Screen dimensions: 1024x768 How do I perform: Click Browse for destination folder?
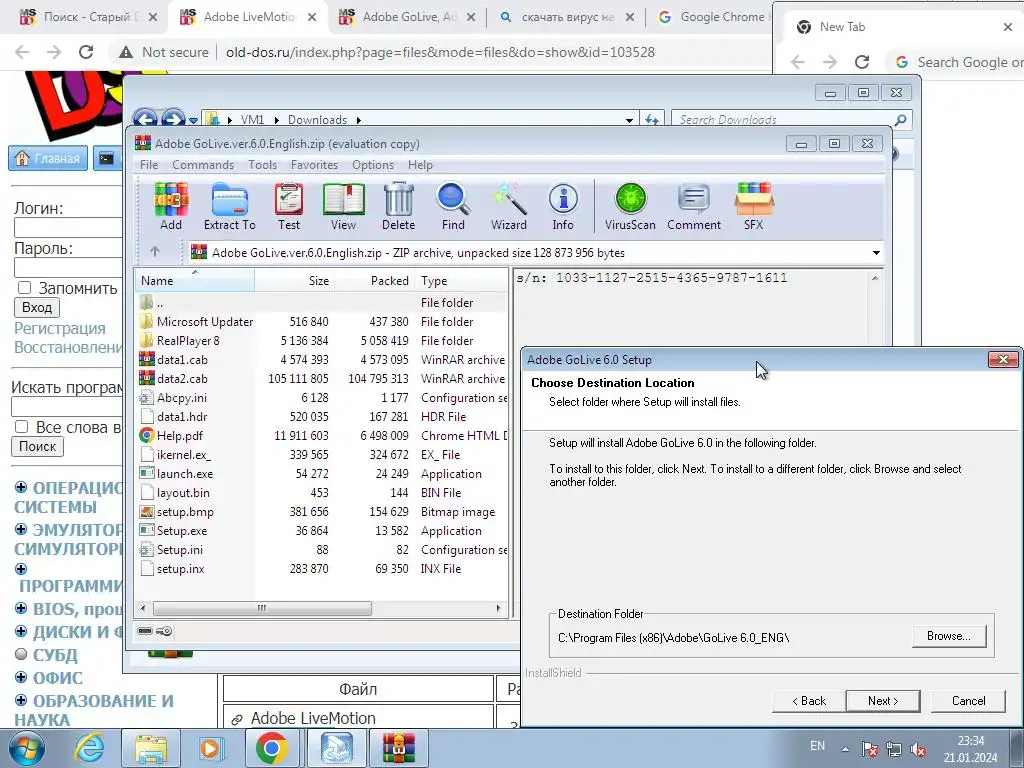point(949,636)
